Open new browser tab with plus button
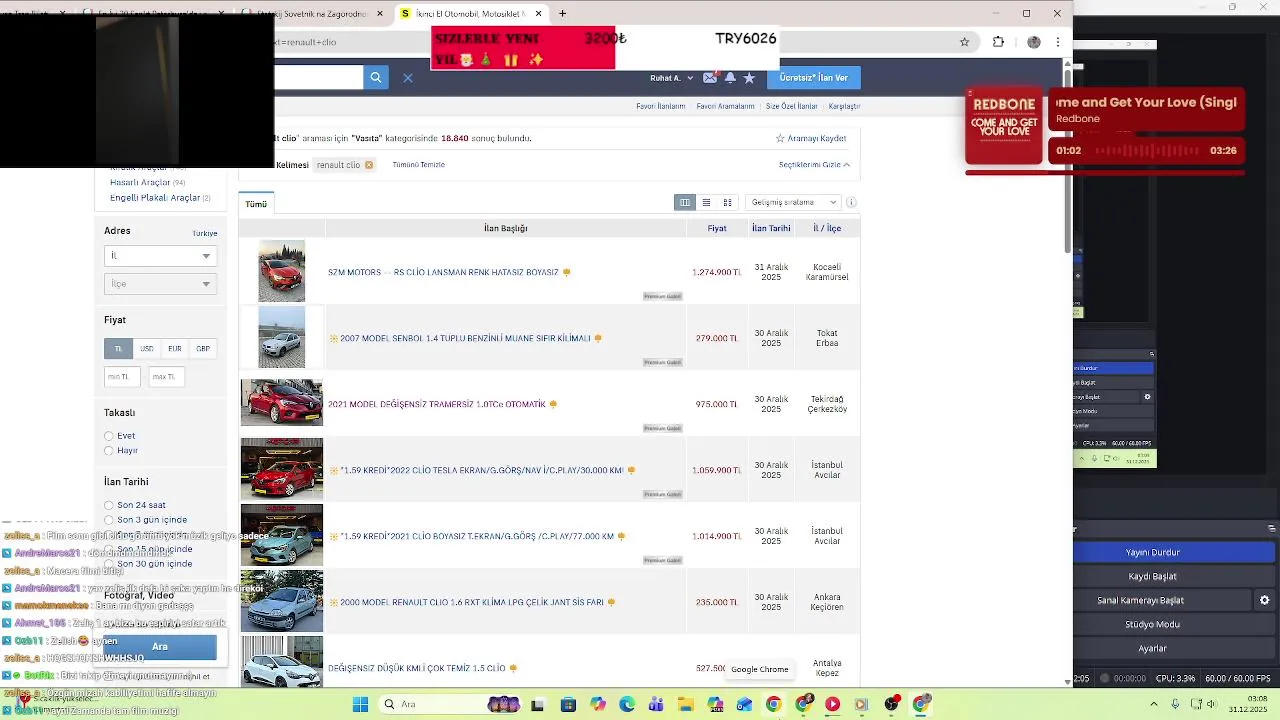Screen dimensions: 1280x720 [x=562, y=14]
